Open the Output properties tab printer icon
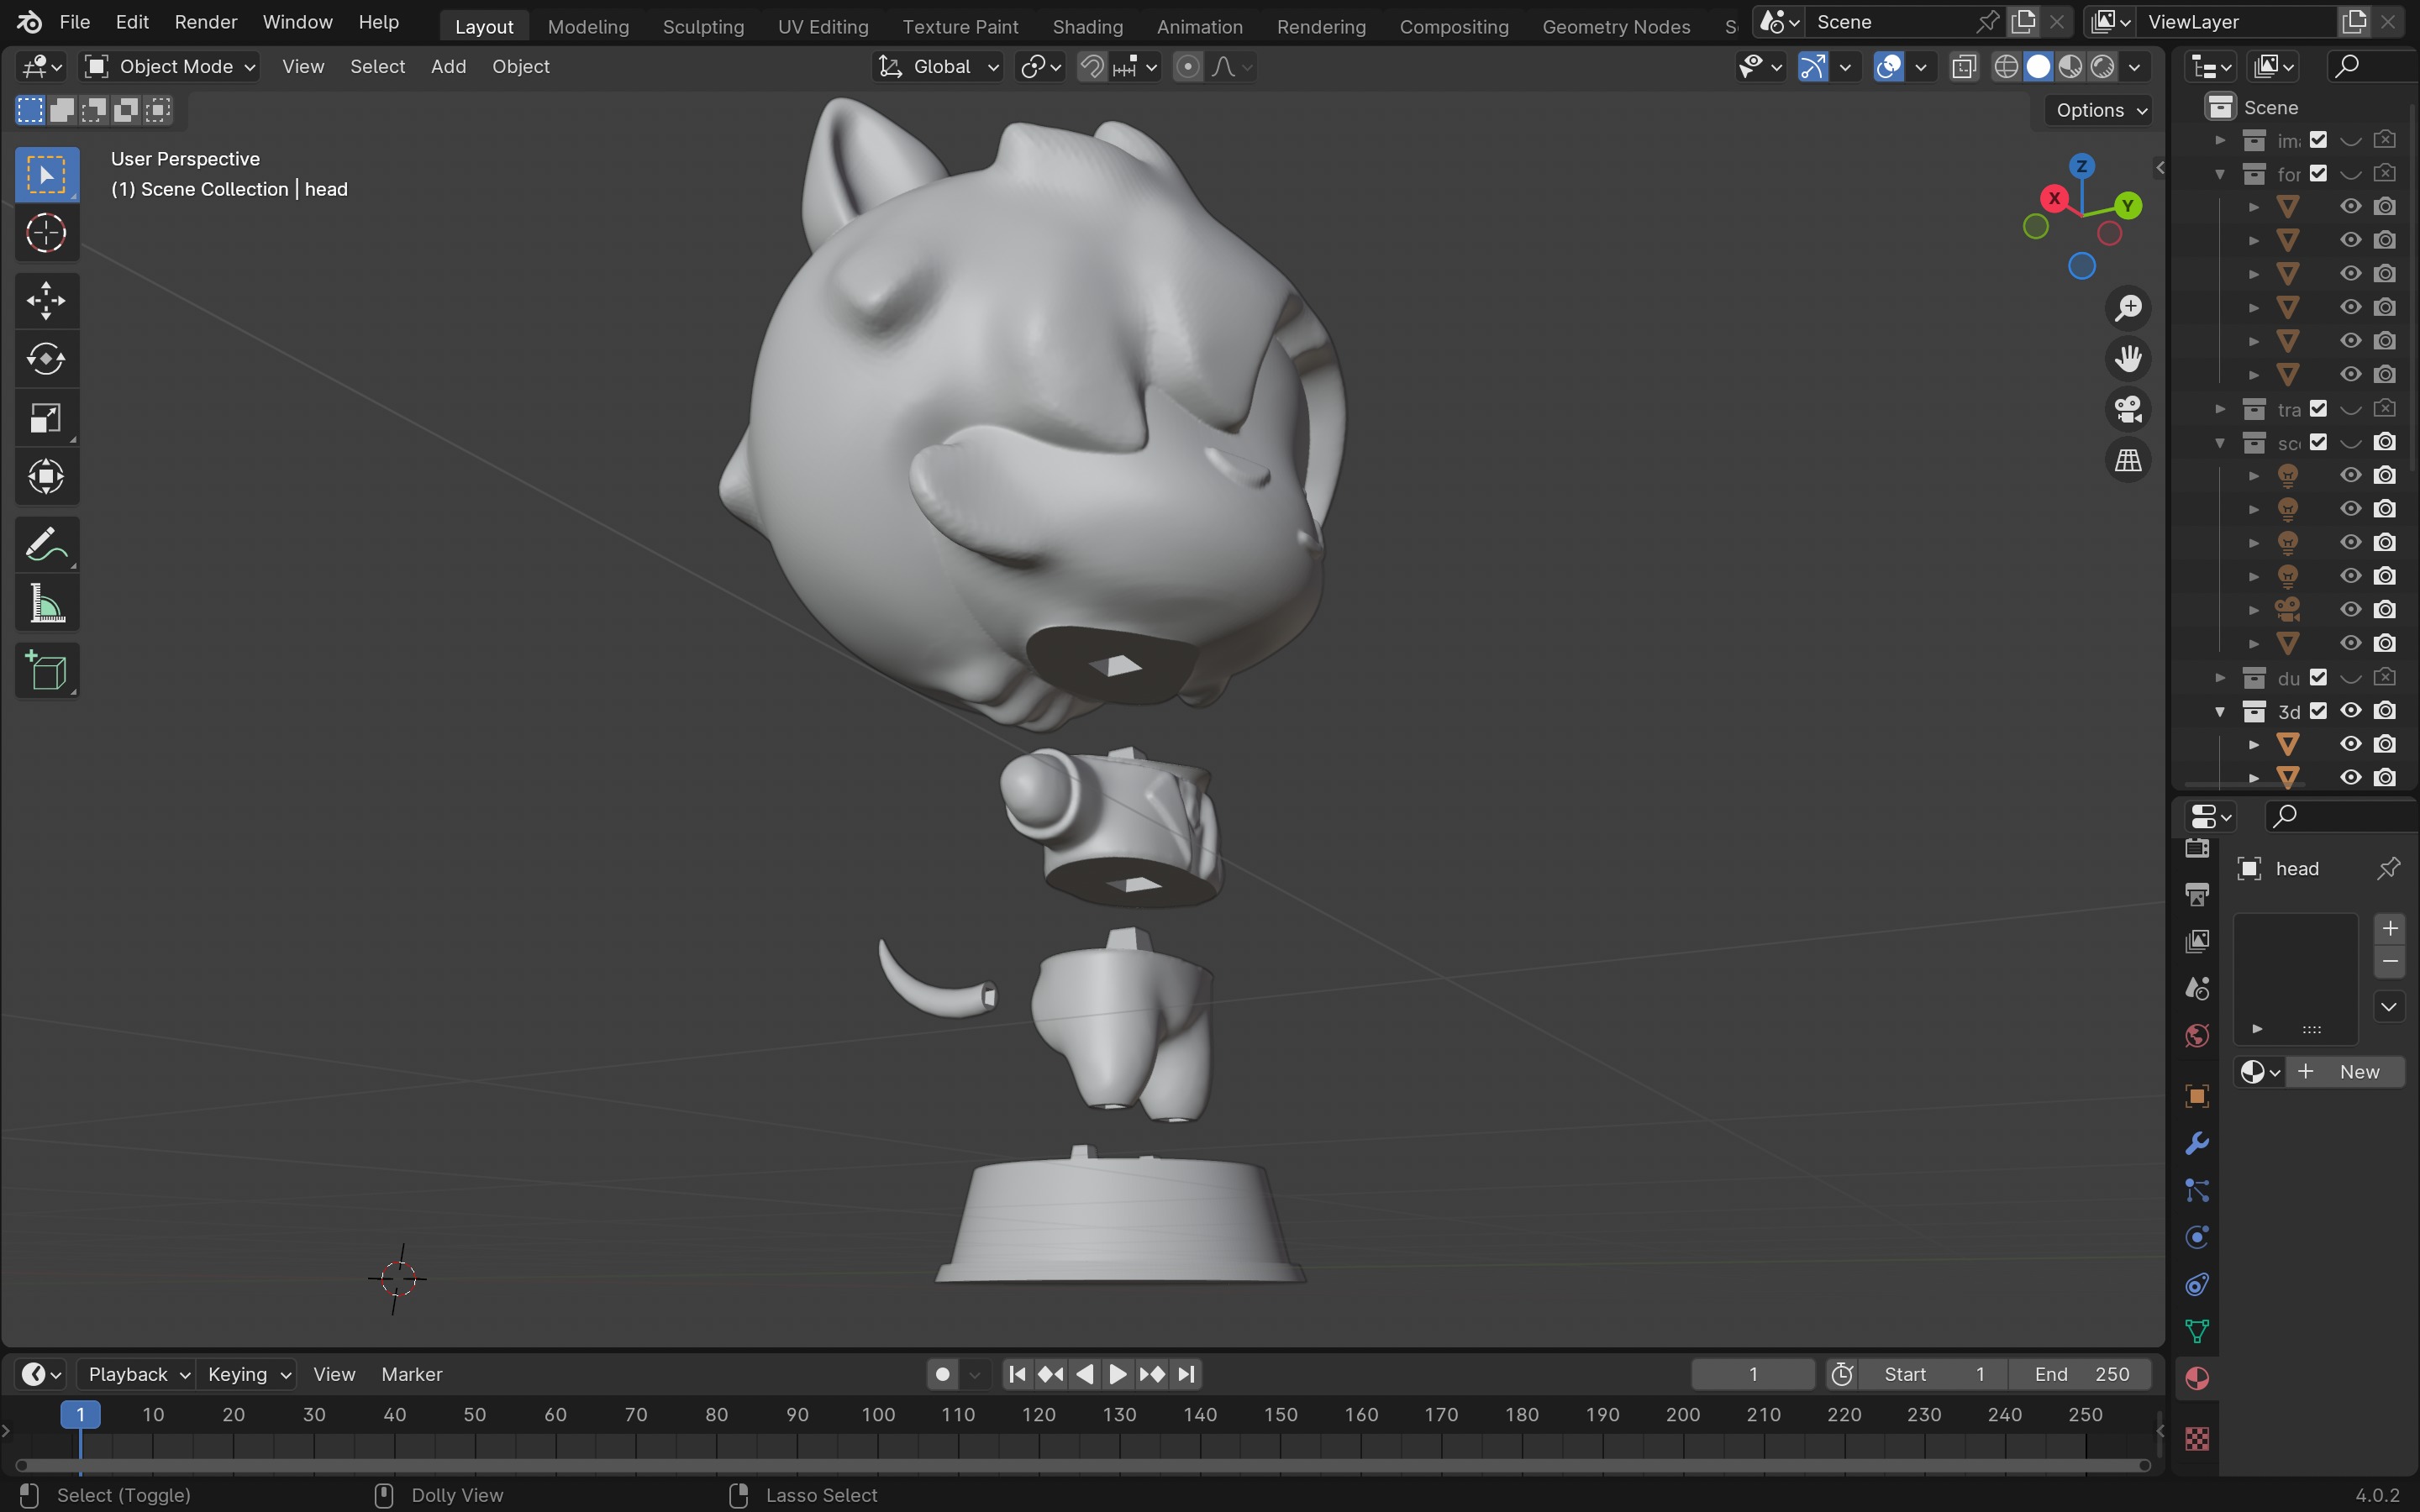Image resolution: width=2420 pixels, height=1512 pixels. point(2197,894)
